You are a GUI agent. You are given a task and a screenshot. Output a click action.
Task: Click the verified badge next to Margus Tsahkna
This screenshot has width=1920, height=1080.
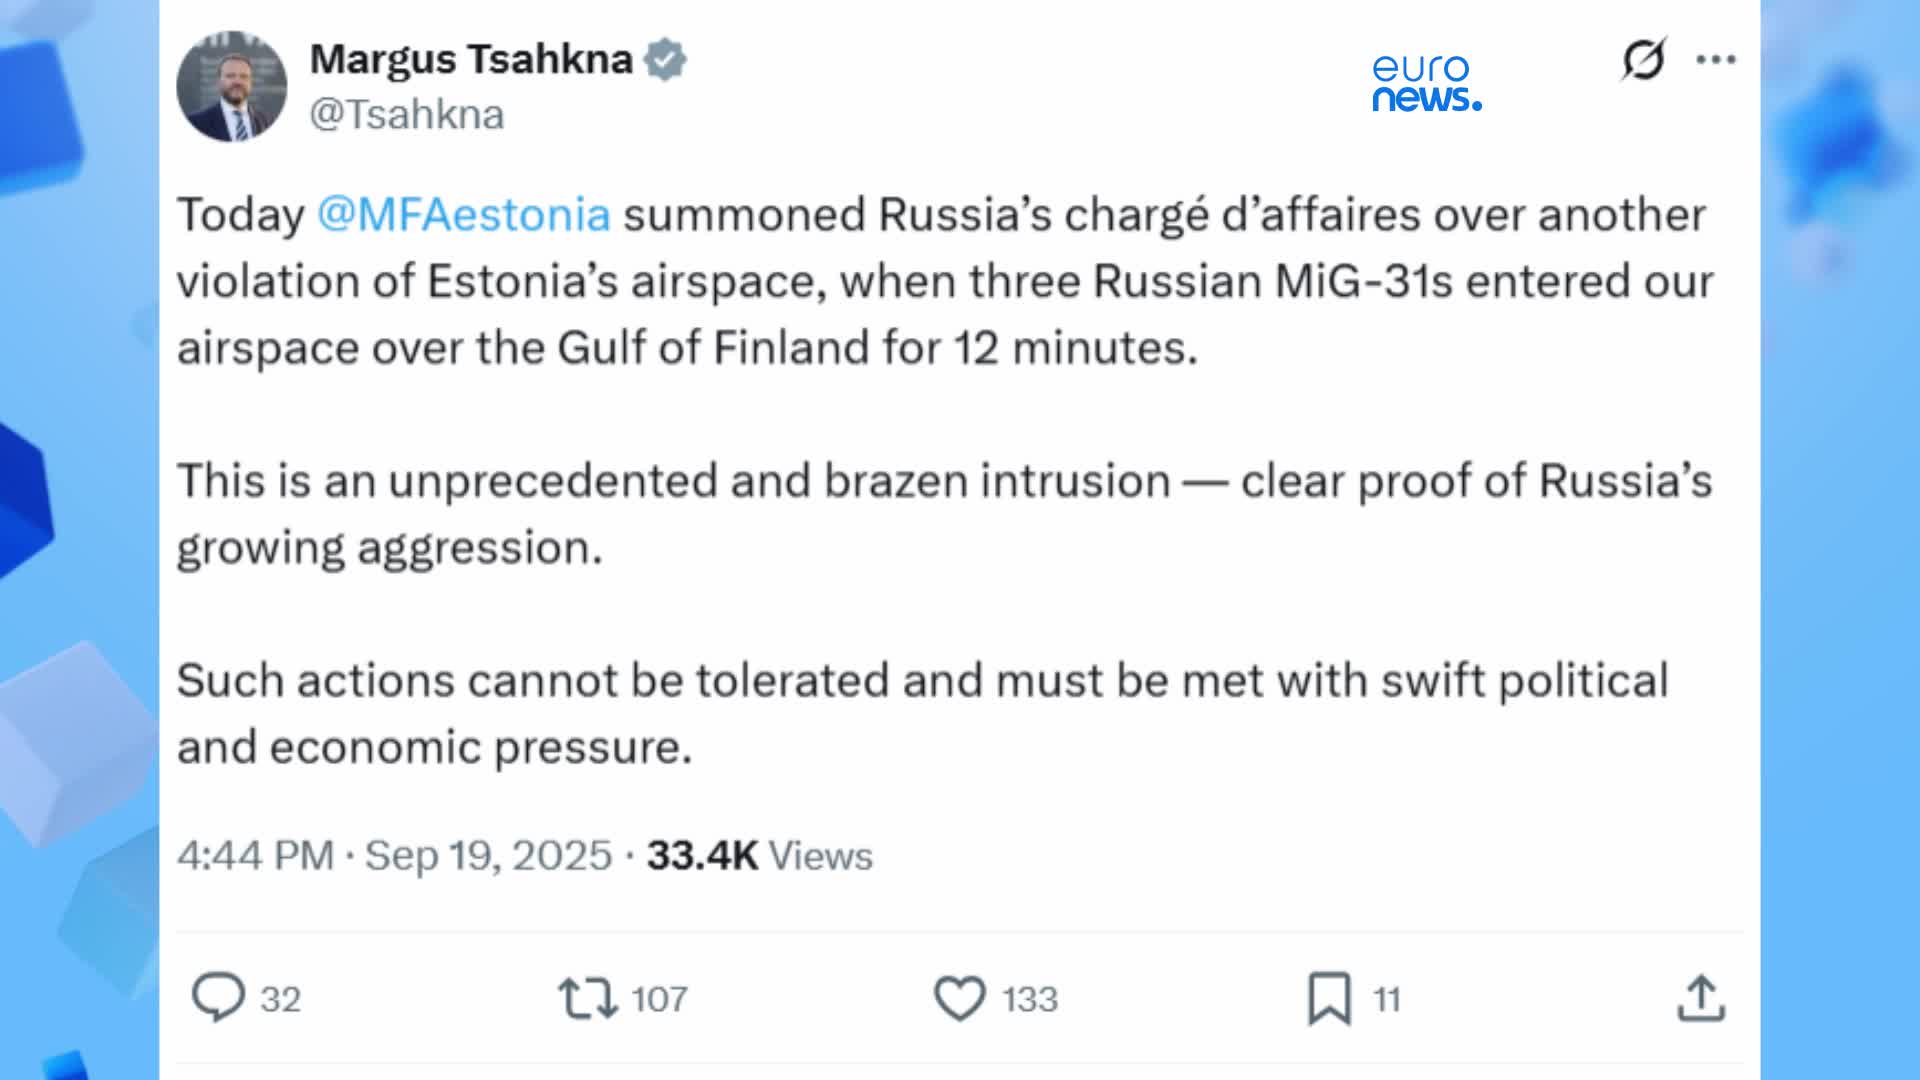pos(665,59)
